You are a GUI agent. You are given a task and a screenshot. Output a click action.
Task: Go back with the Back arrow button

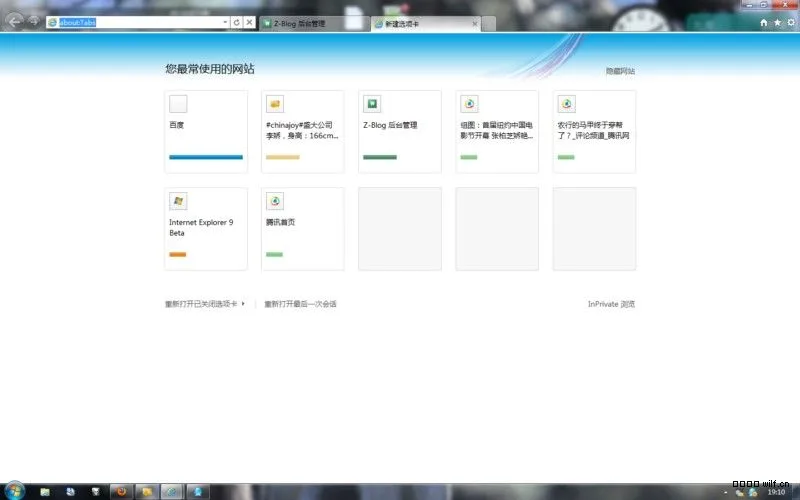click(15, 21)
